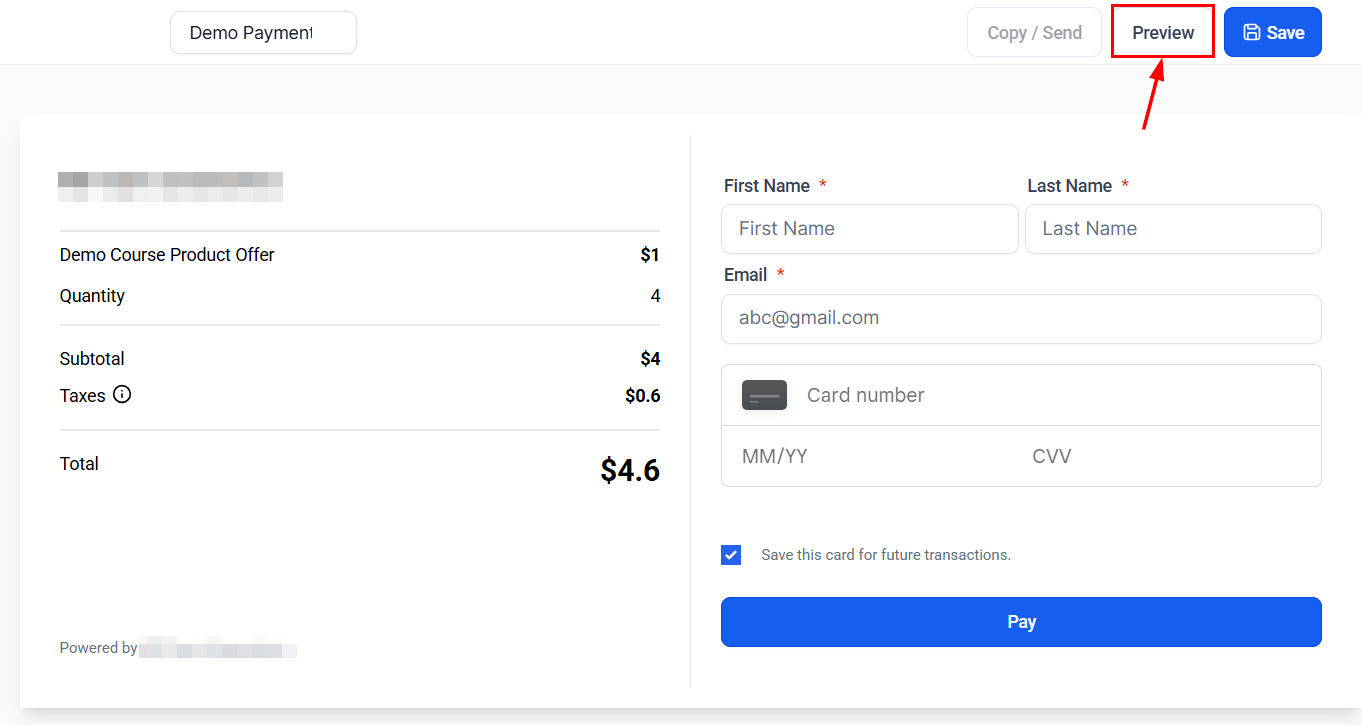
Task: Toggle the save card checkbox
Action: 731,555
